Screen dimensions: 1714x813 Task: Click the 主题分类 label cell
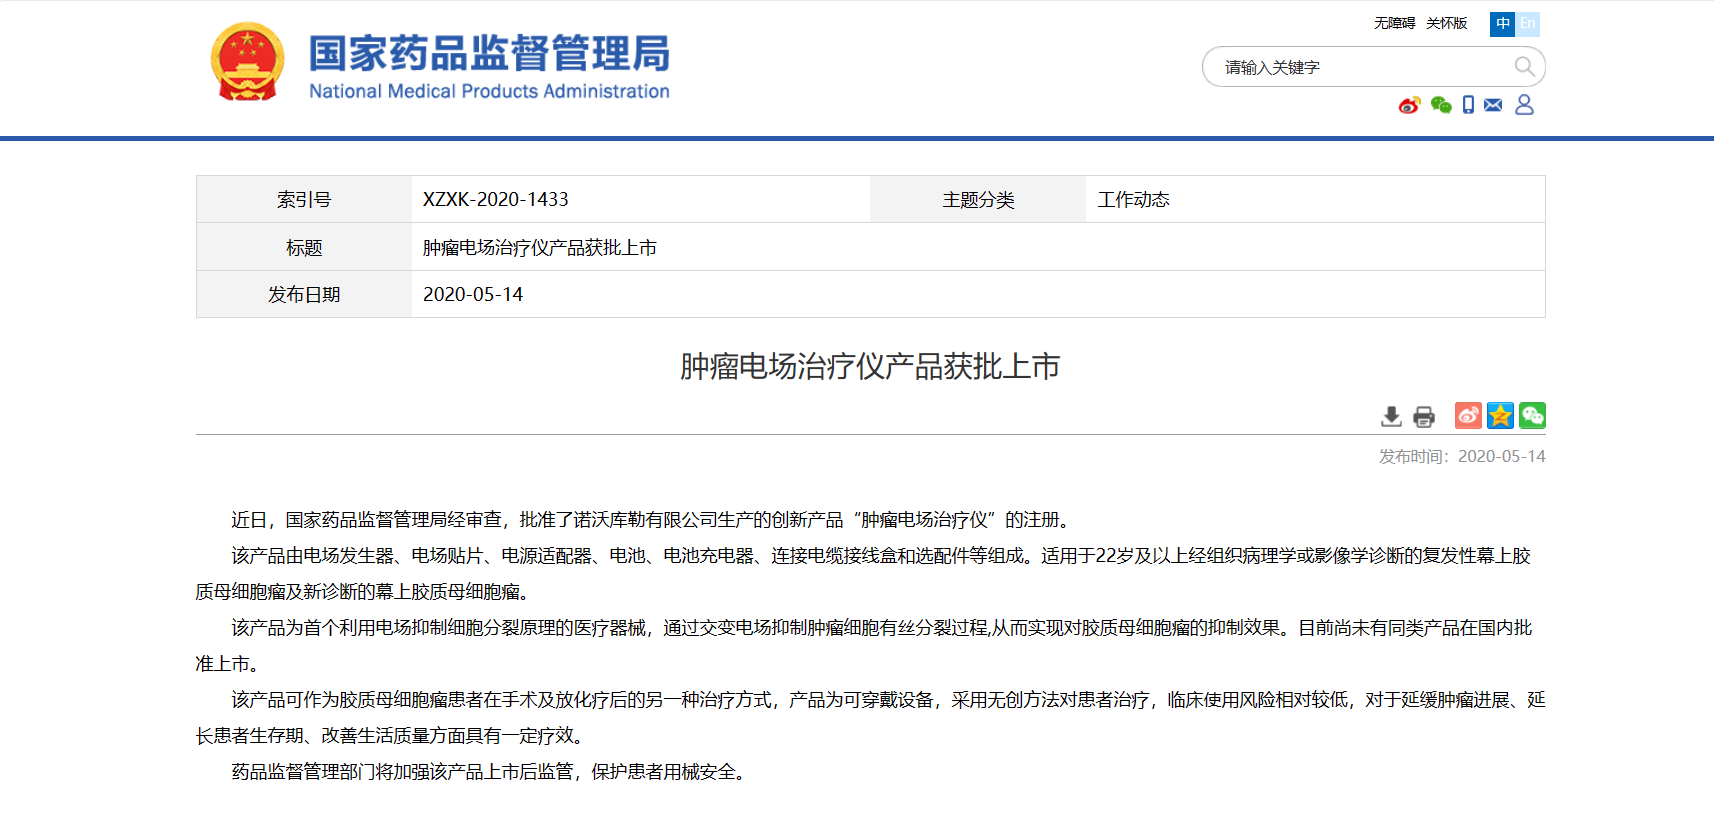pyautogui.click(x=978, y=199)
